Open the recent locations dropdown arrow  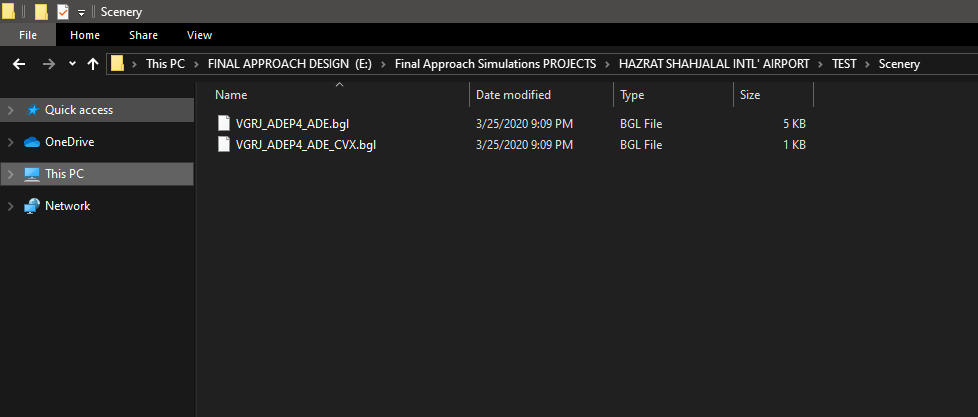72,64
